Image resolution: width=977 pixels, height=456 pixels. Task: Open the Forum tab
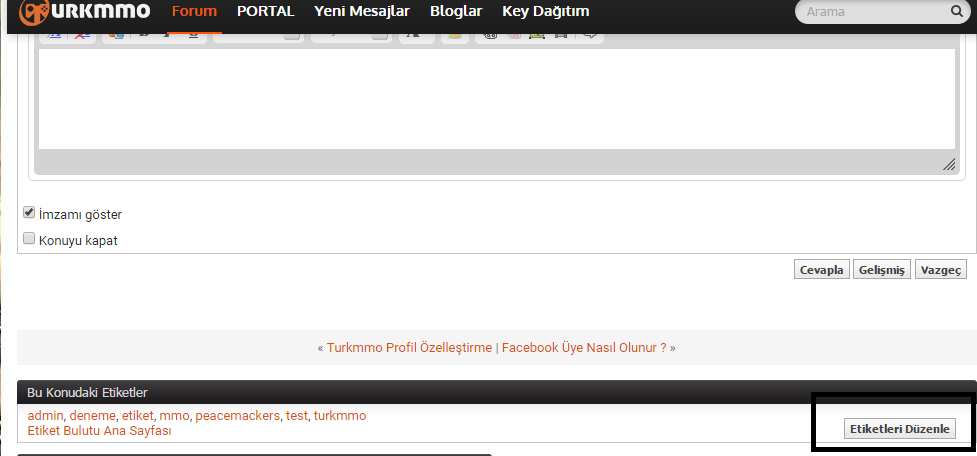[194, 11]
